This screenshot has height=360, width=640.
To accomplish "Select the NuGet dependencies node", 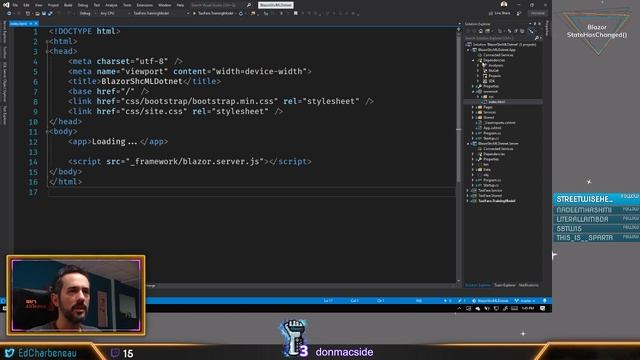I will pos(493,71).
